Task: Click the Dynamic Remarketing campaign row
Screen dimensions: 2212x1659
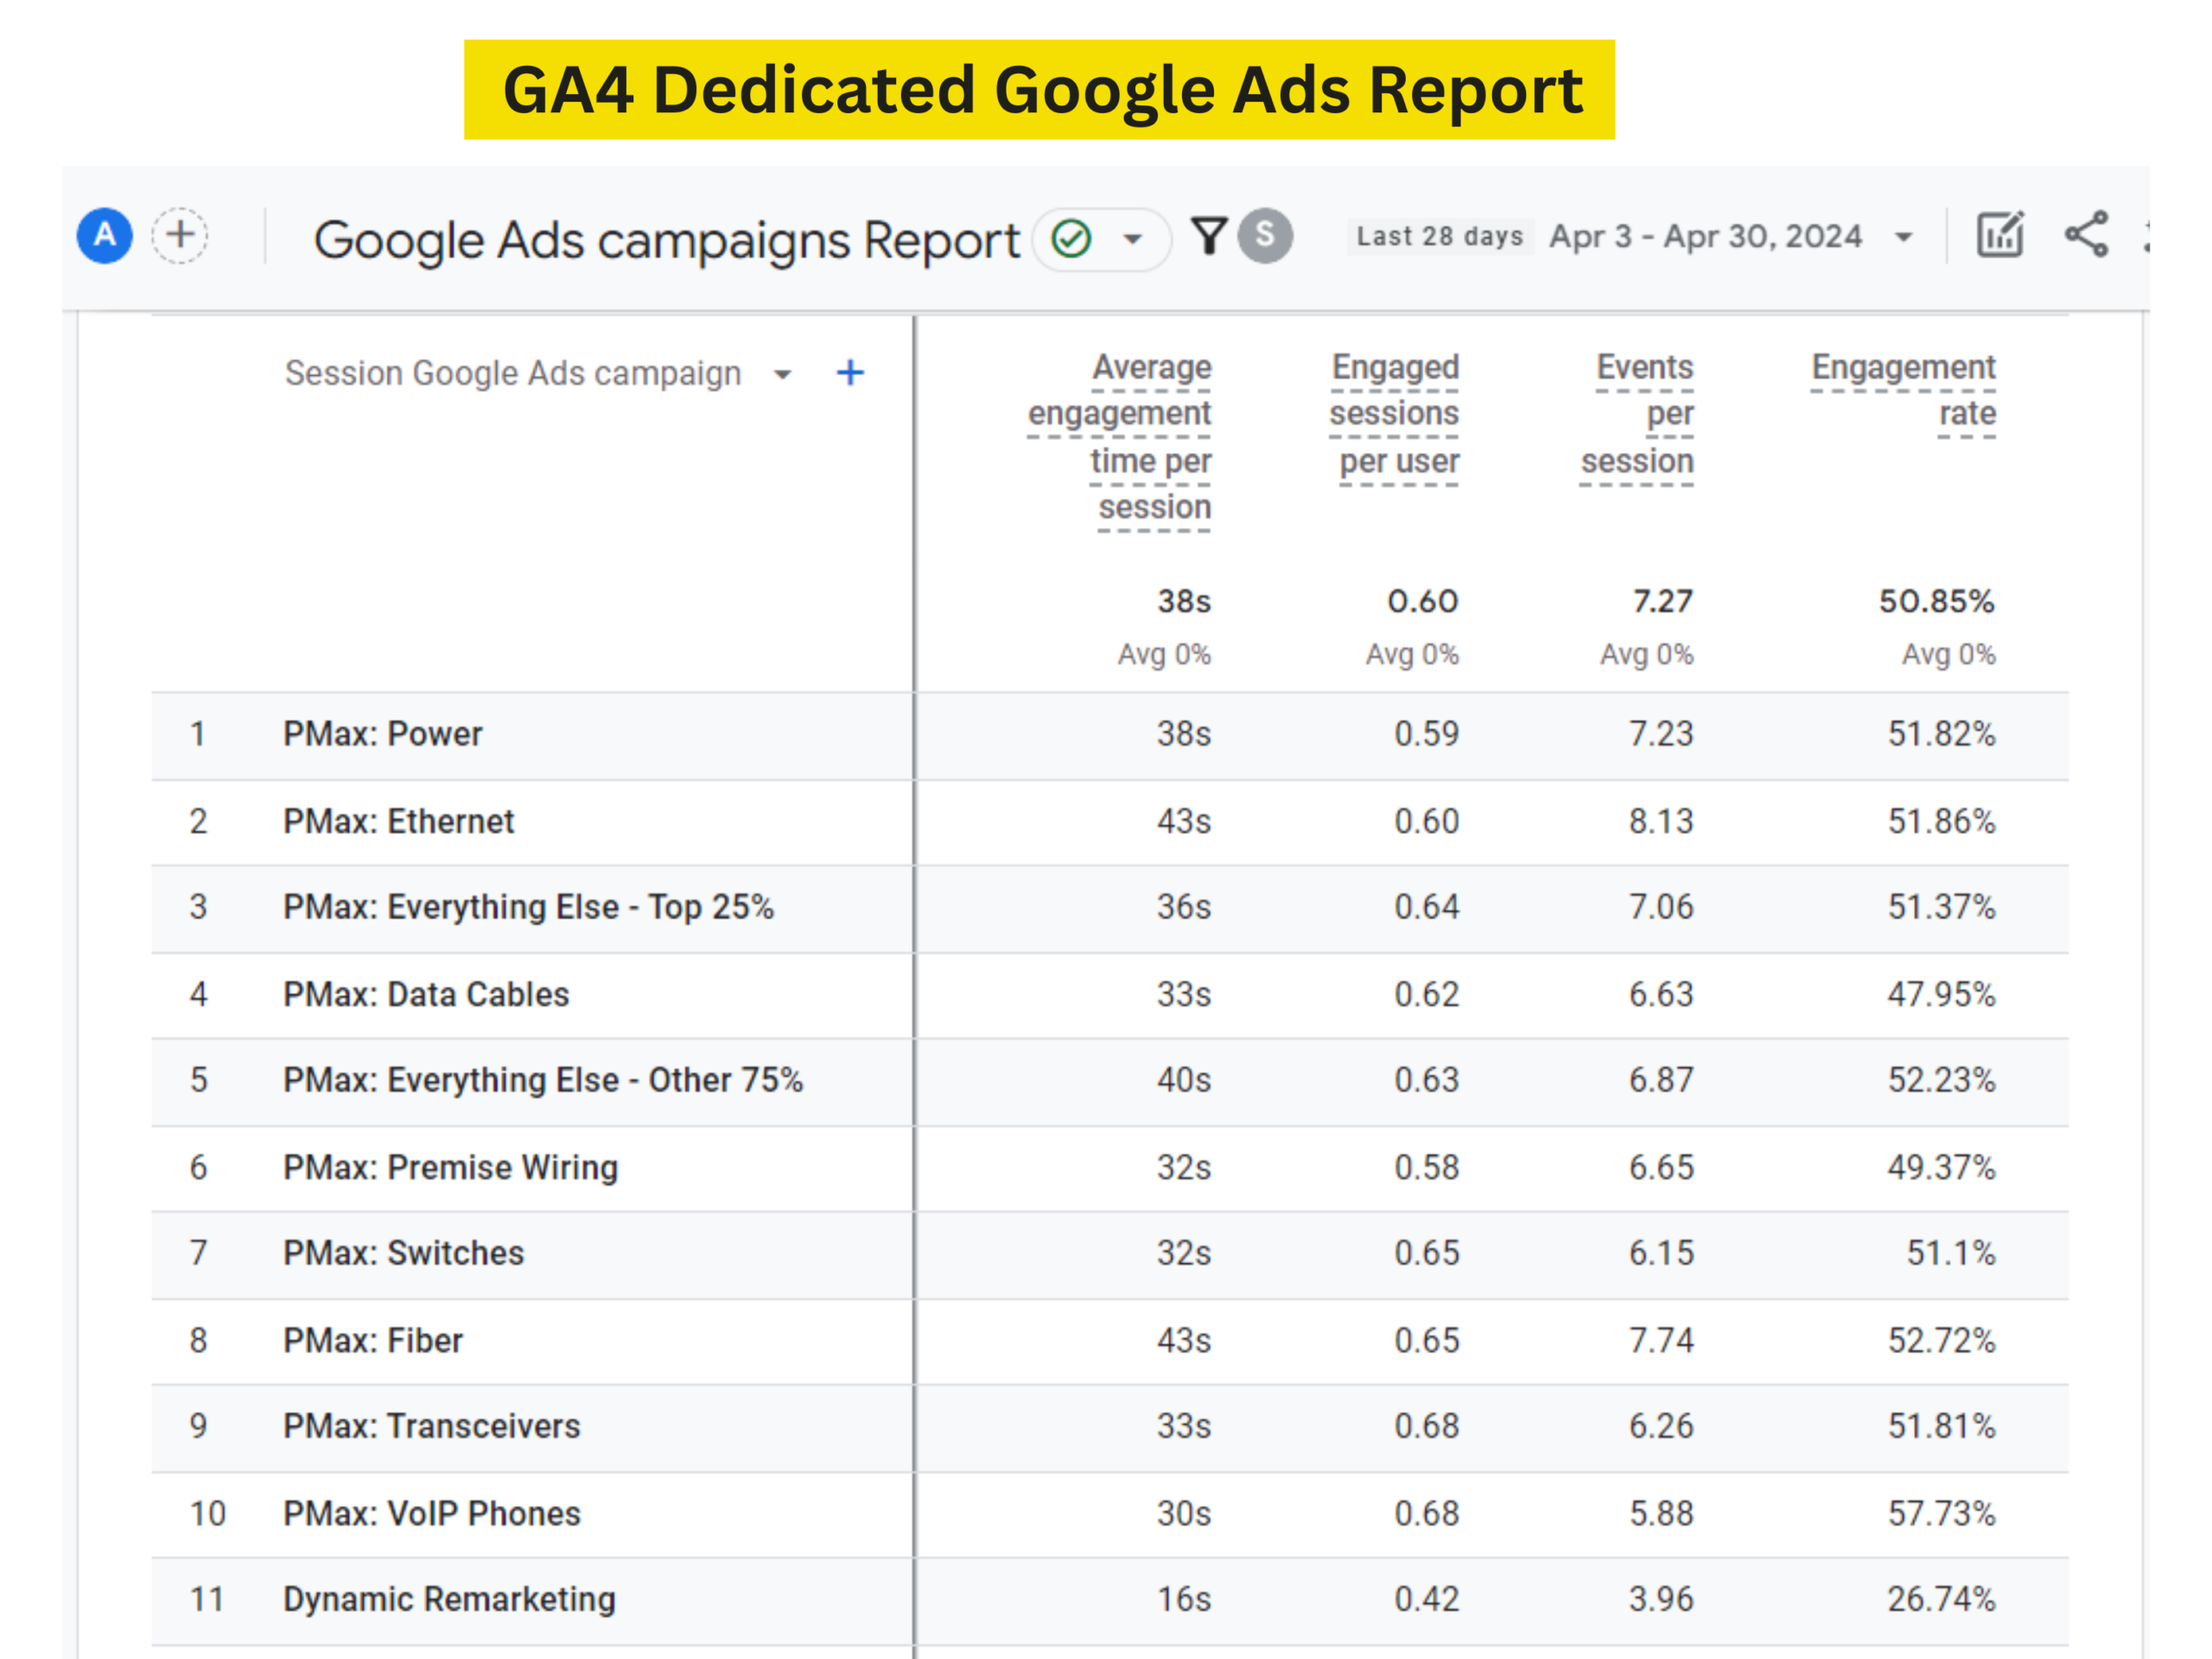Action: tap(449, 1600)
